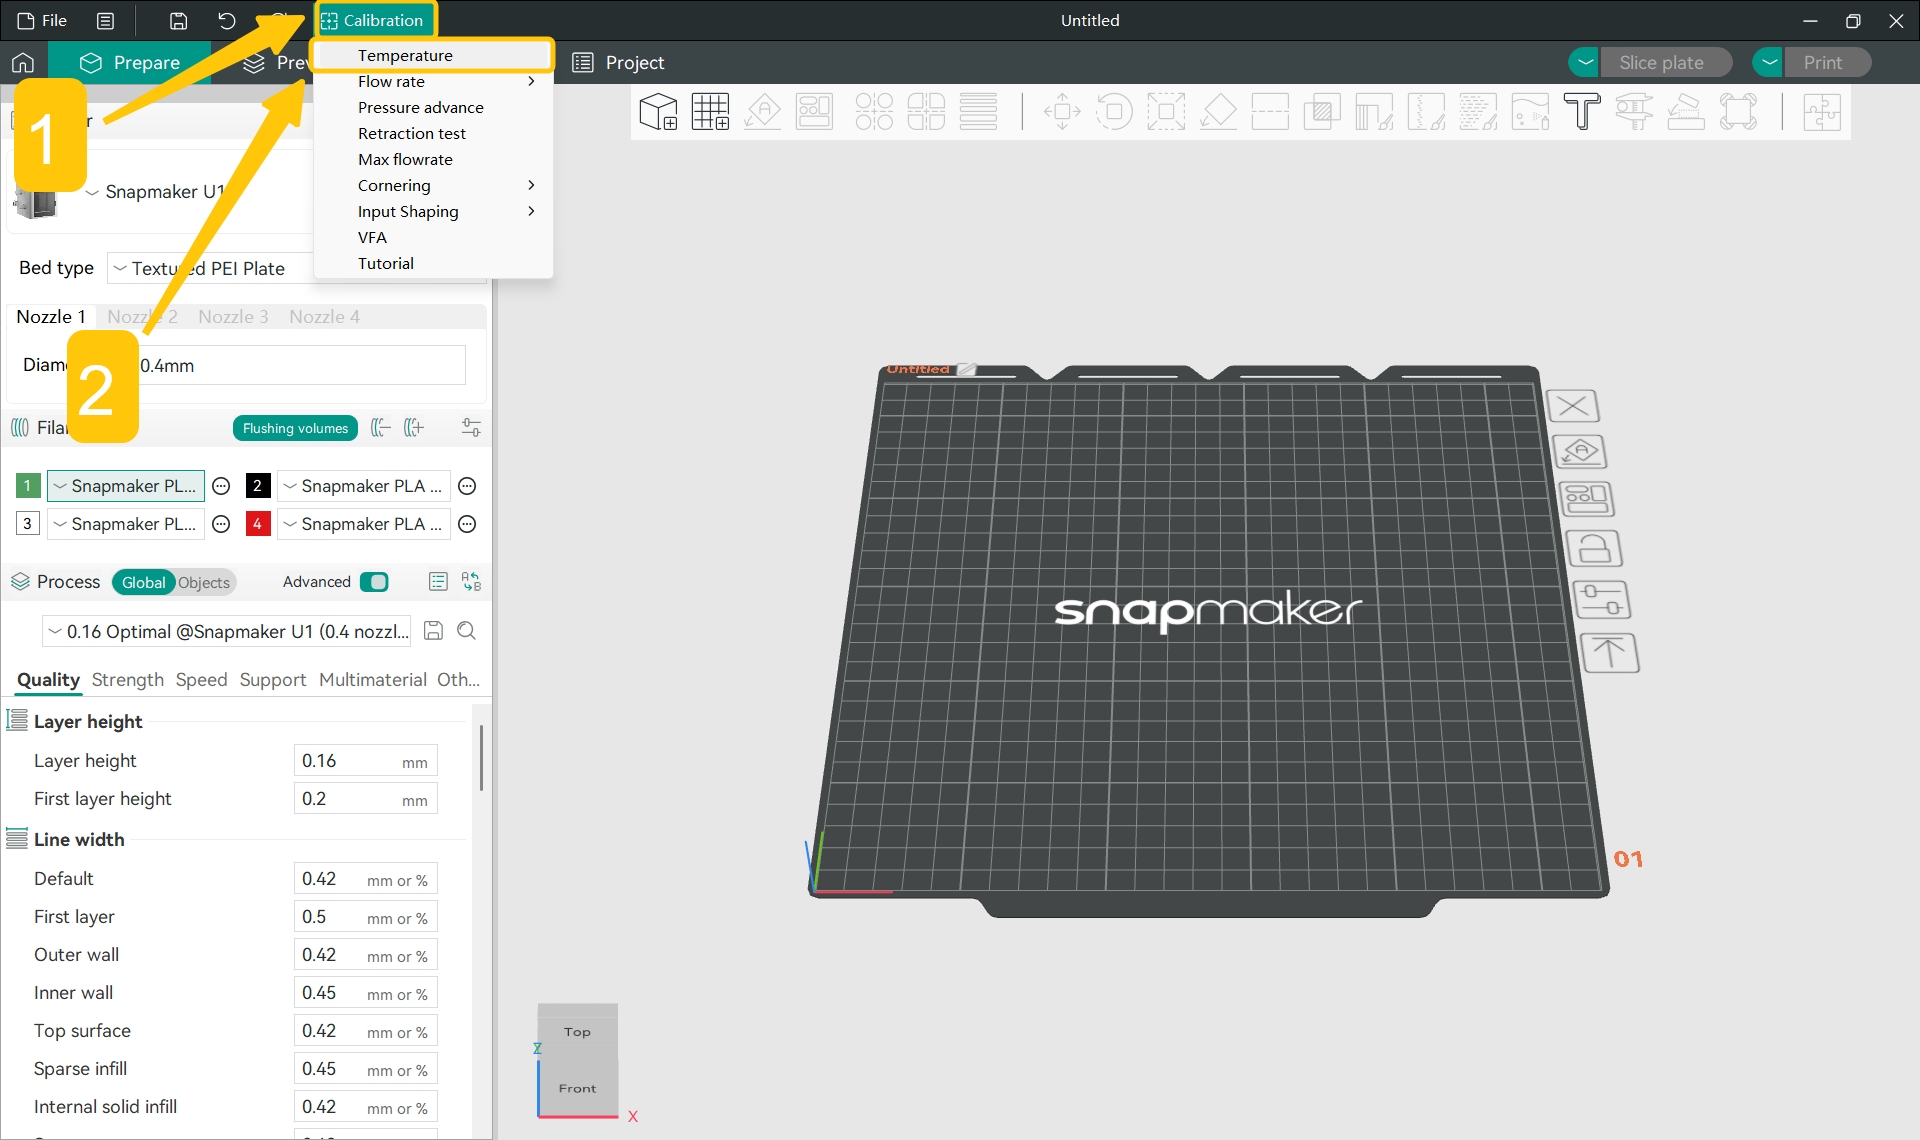Open the Mesh boolean tool

coord(1322,112)
